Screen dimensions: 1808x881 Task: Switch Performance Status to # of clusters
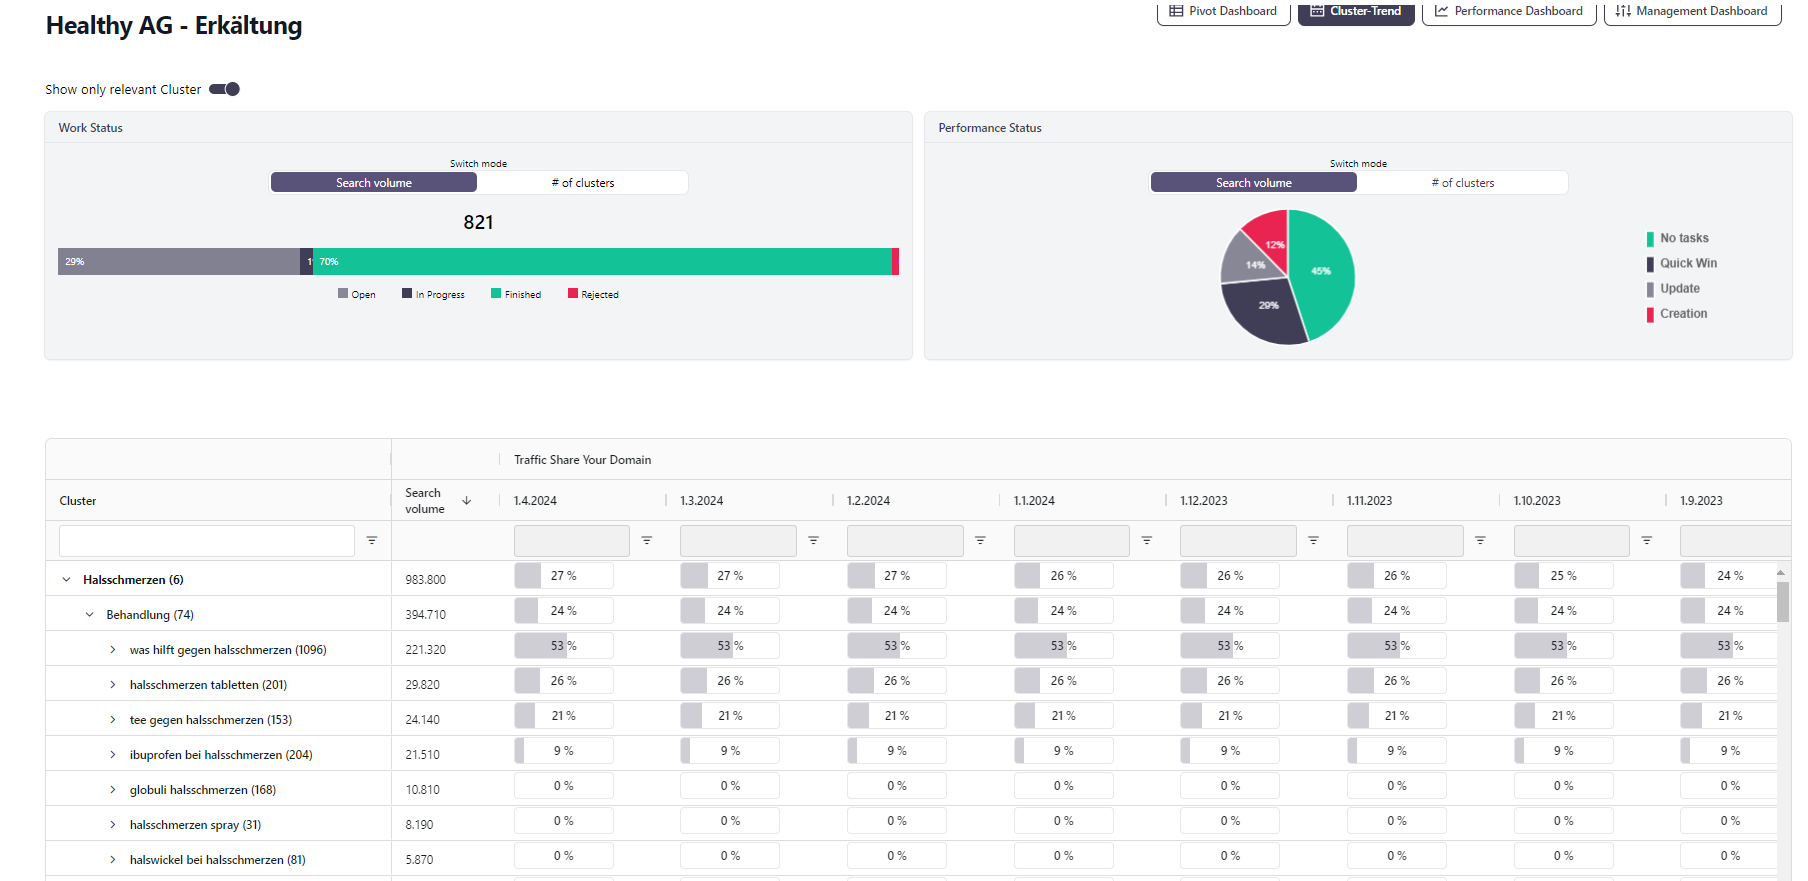[x=1463, y=183]
